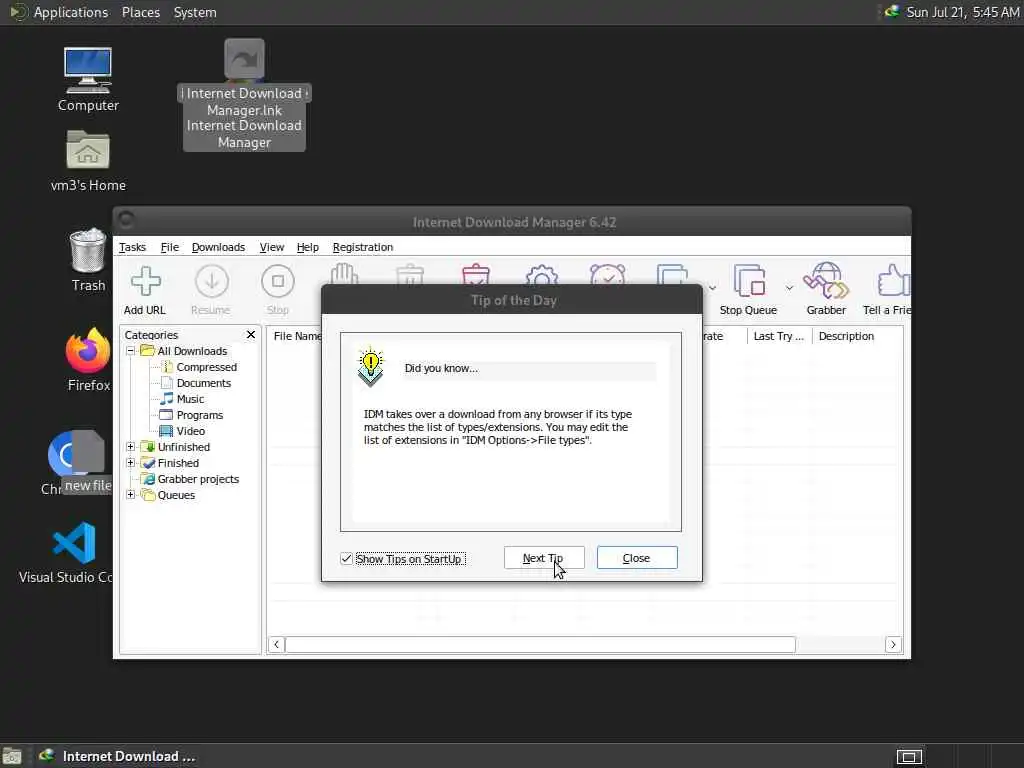Close the Tip of the Day dialog

coord(637,558)
